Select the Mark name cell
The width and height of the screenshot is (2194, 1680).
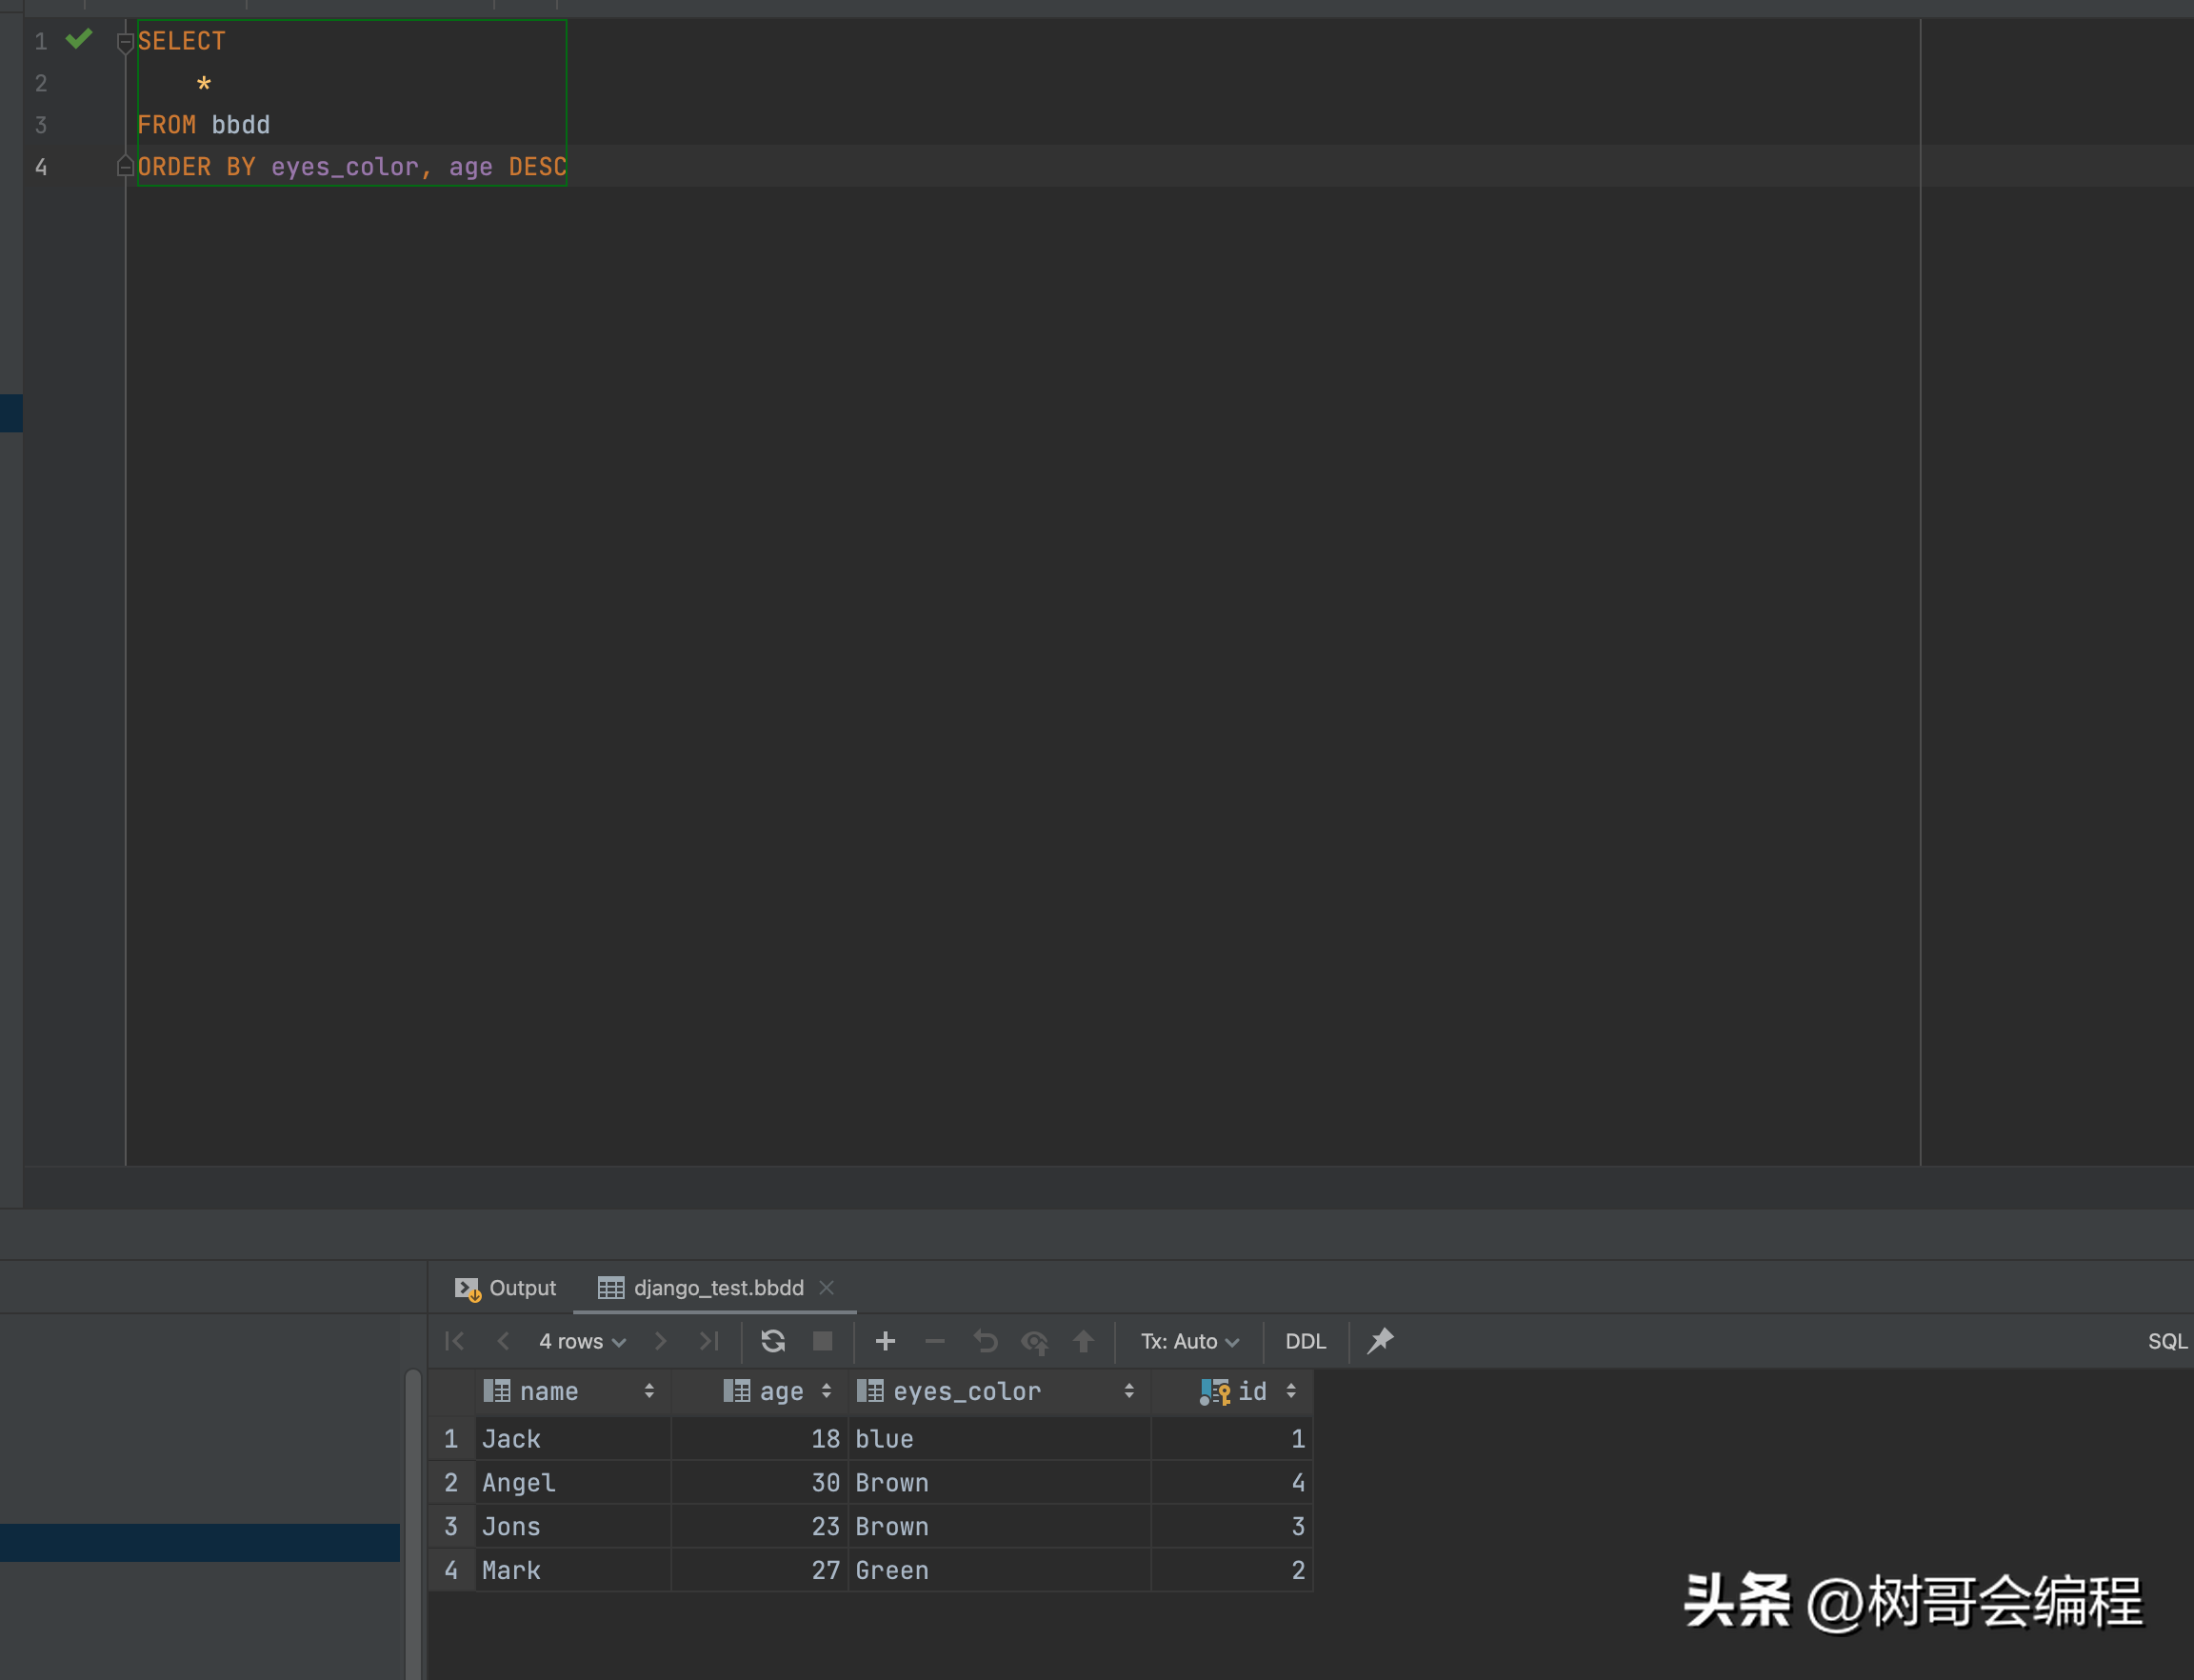pyautogui.click(x=573, y=1571)
